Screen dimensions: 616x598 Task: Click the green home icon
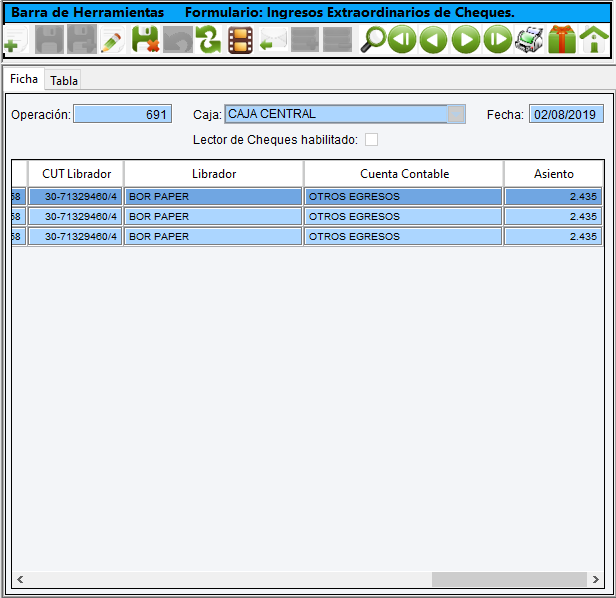(x=594, y=40)
